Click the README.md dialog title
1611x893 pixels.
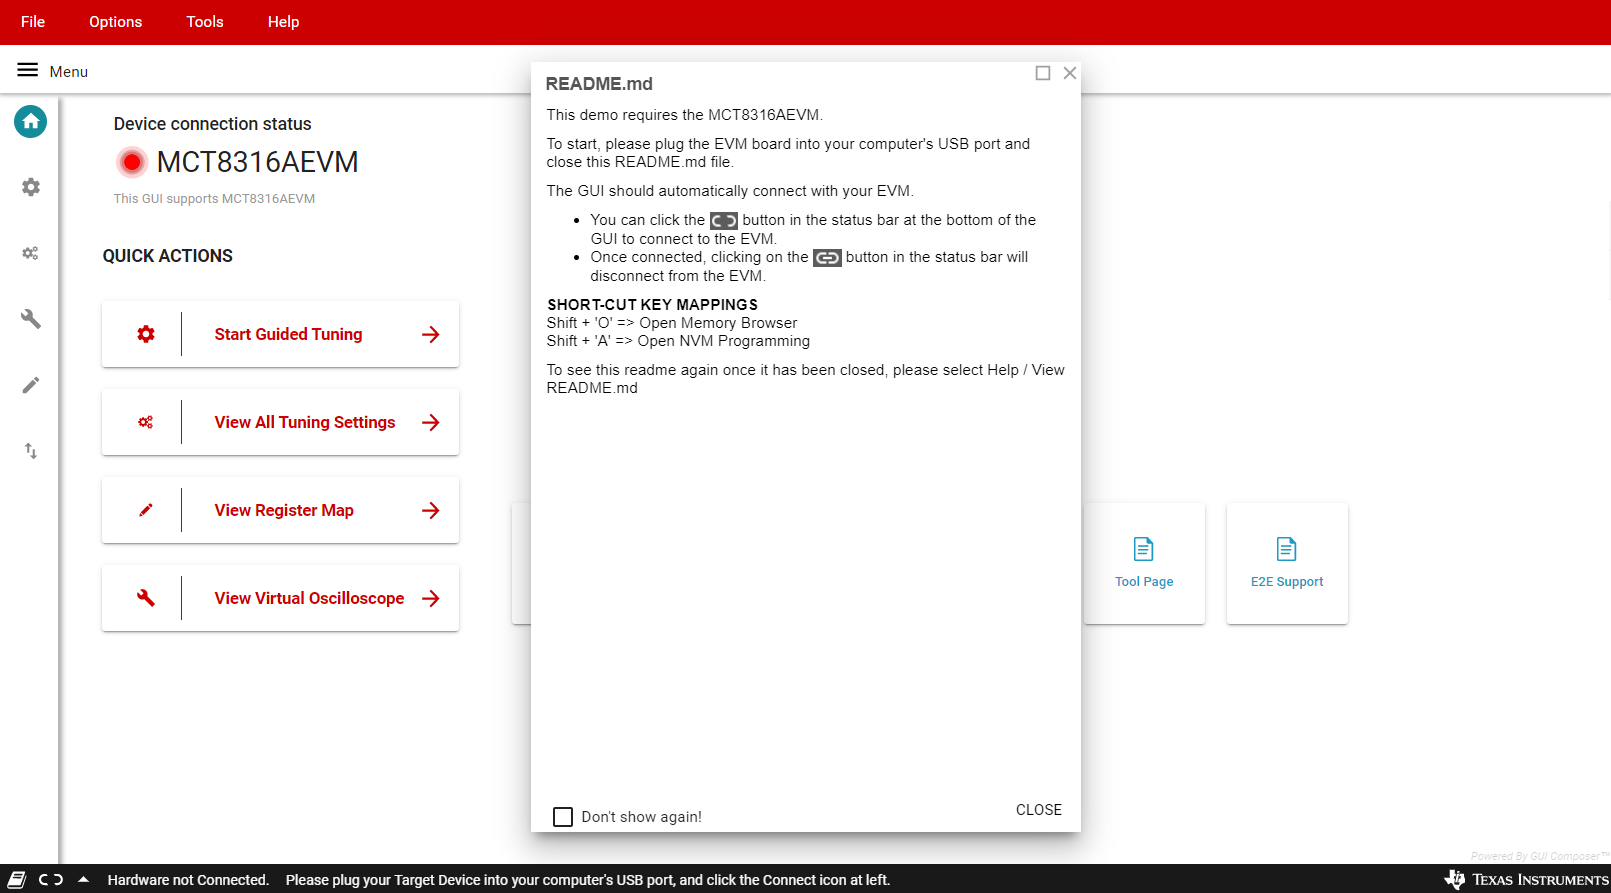tap(599, 84)
